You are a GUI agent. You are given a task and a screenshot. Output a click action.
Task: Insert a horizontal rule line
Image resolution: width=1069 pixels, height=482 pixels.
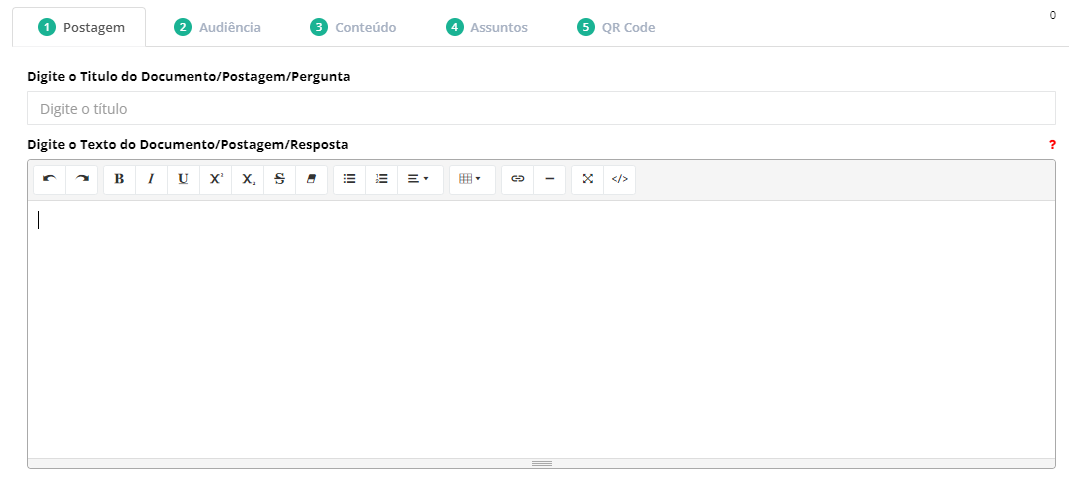pos(549,179)
